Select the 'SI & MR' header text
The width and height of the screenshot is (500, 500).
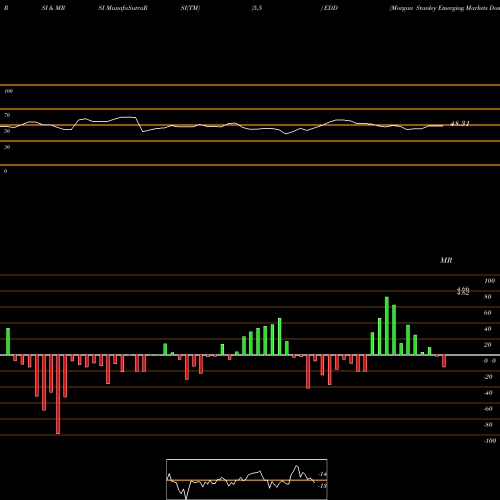point(53,8)
